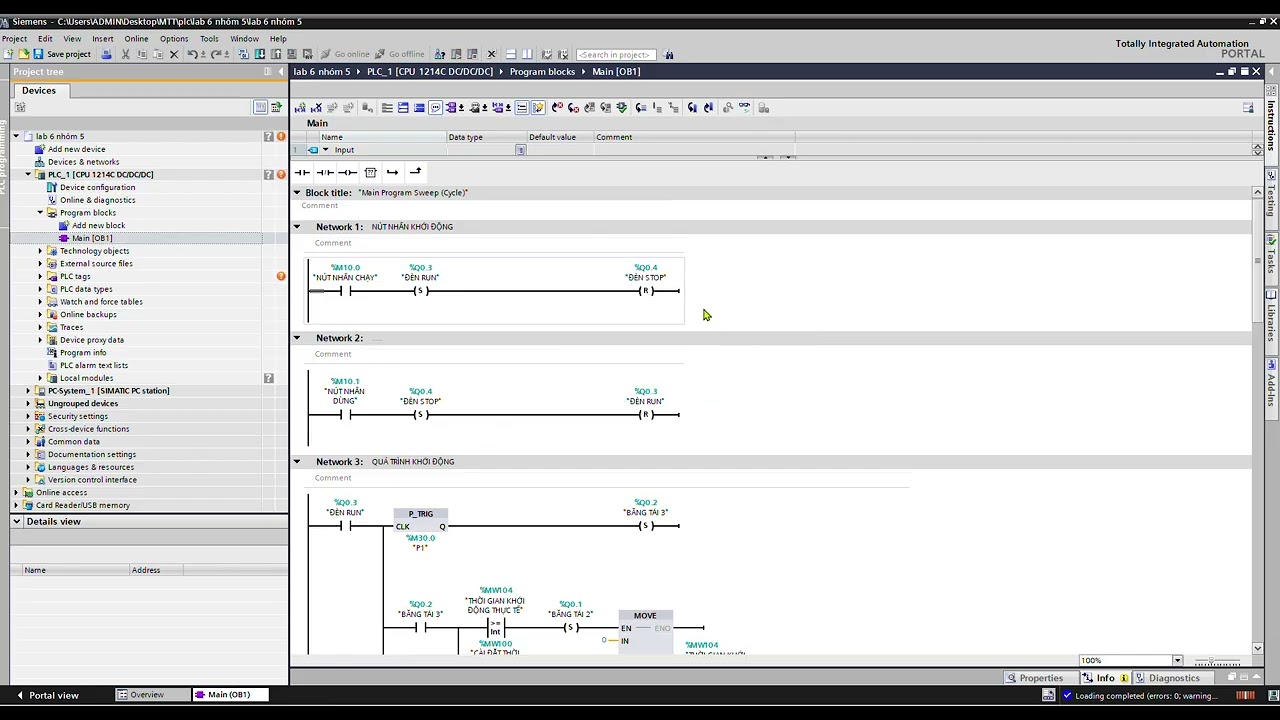This screenshot has width=1280, height=720.
Task: Expand the Input interface row
Action: pyautogui.click(x=325, y=150)
